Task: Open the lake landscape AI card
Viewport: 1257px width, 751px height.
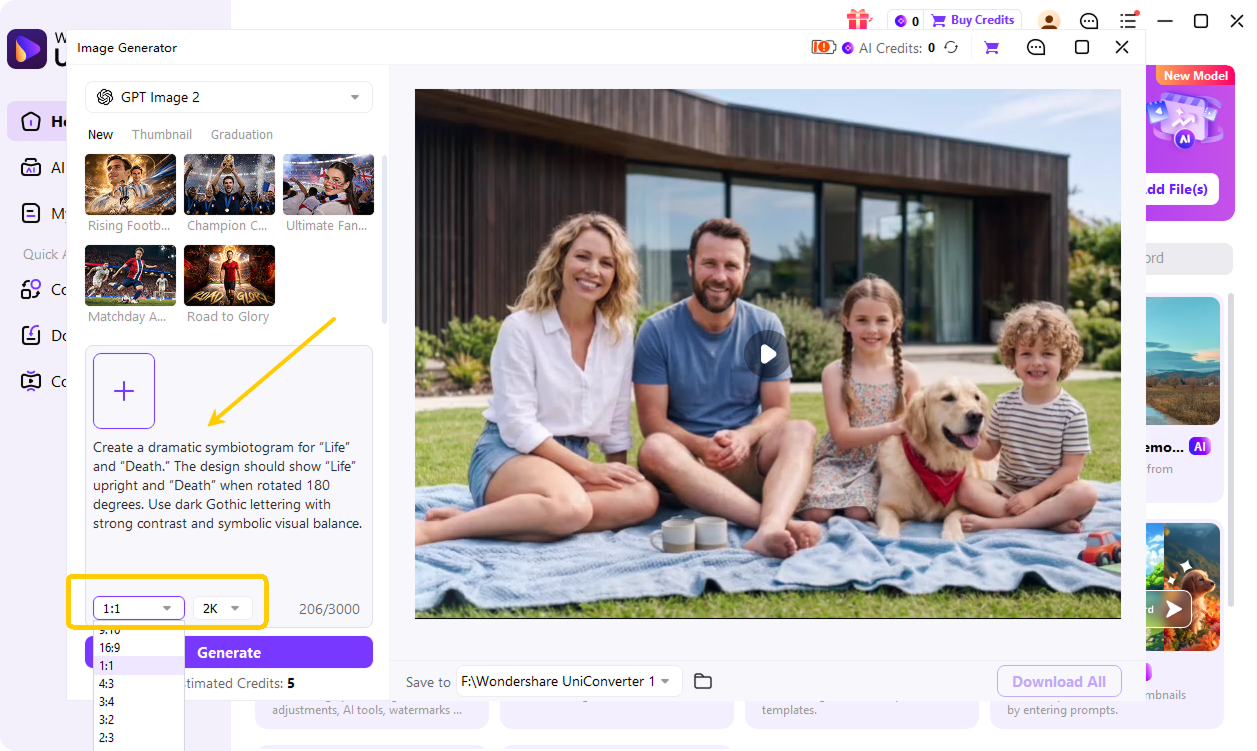Action: point(1183,361)
